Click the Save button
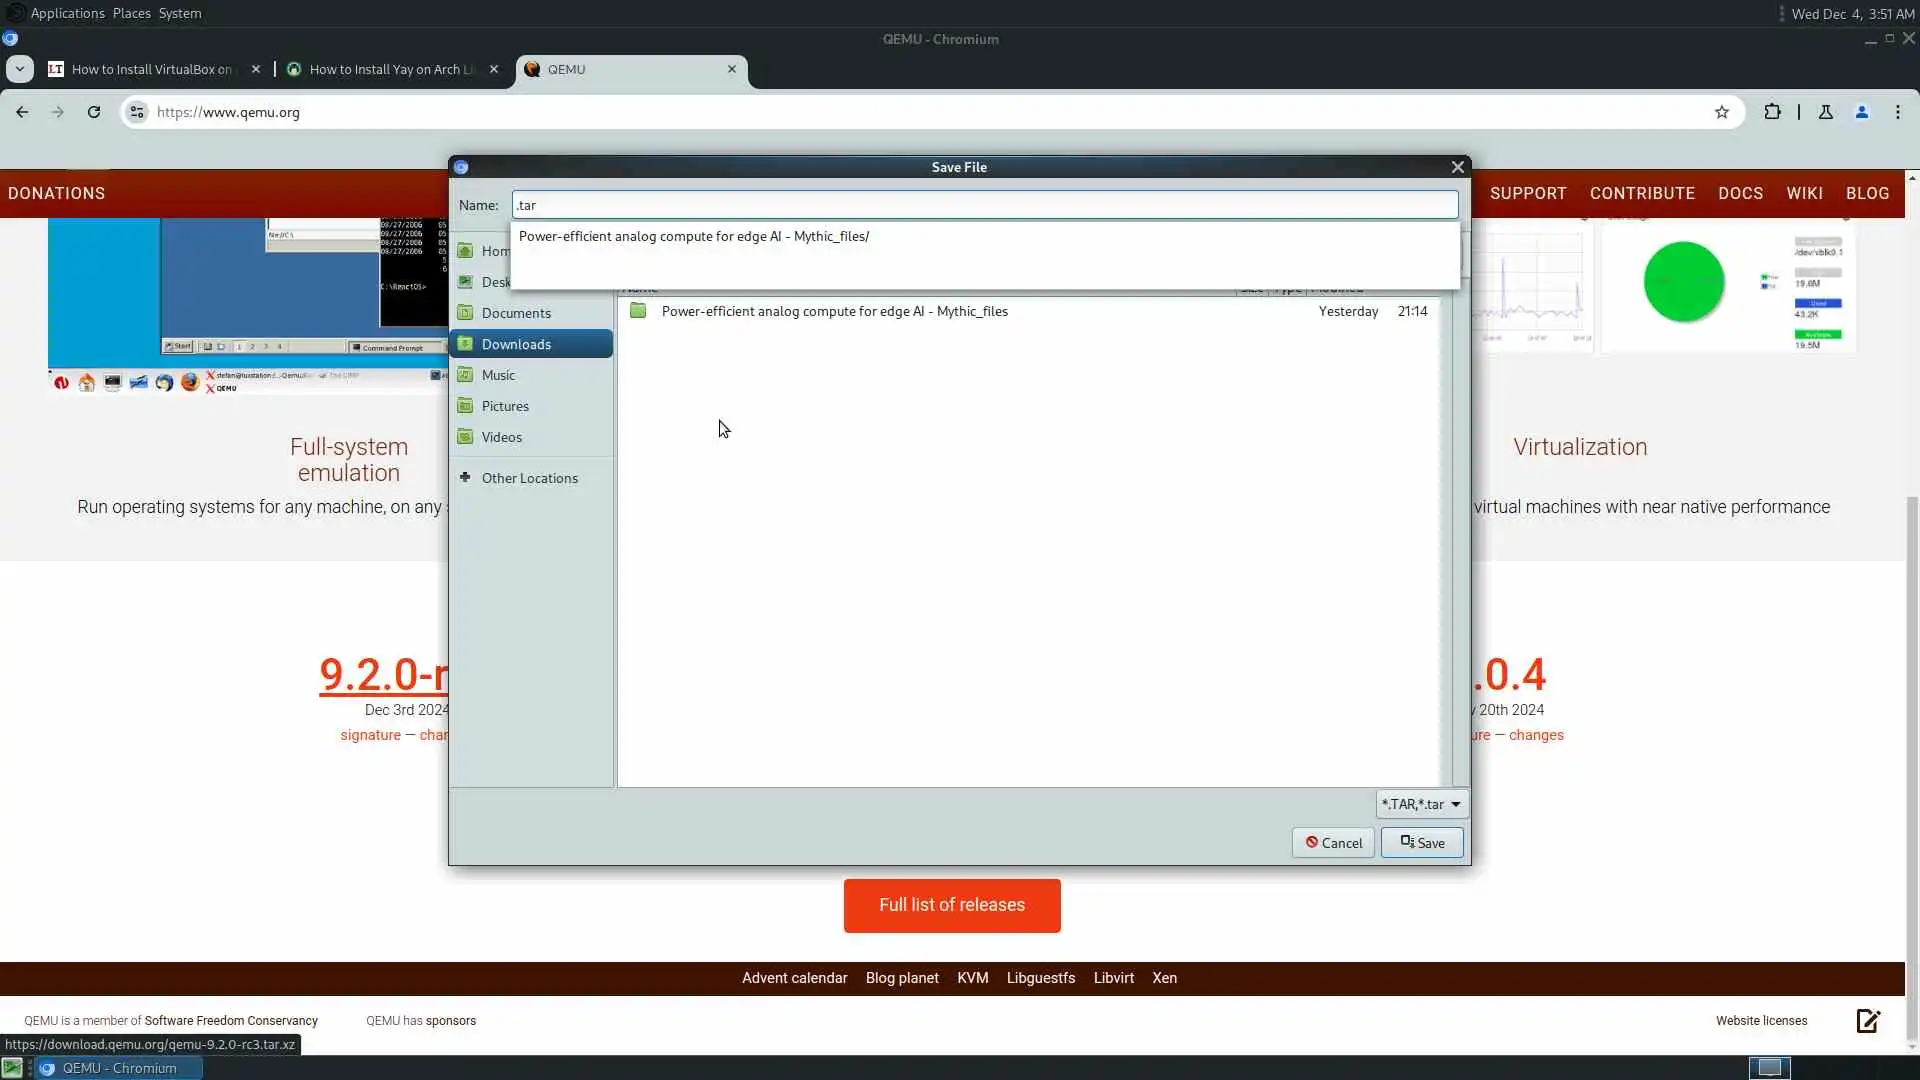The height and width of the screenshot is (1080, 1920). [x=1421, y=843]
